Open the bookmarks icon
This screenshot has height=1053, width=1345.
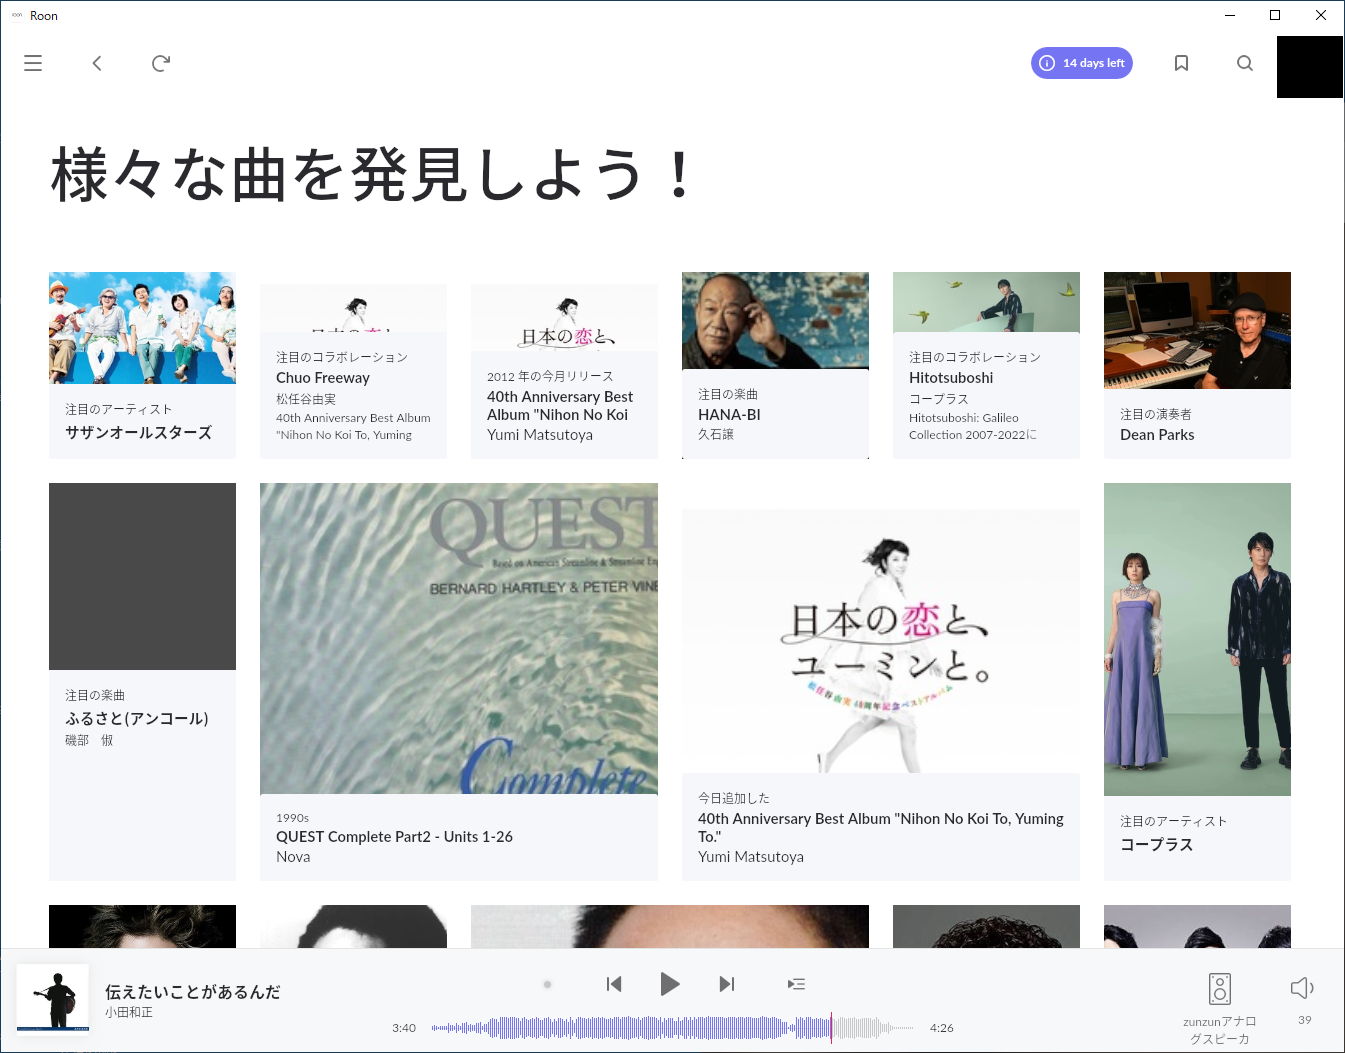[1181, 63]
